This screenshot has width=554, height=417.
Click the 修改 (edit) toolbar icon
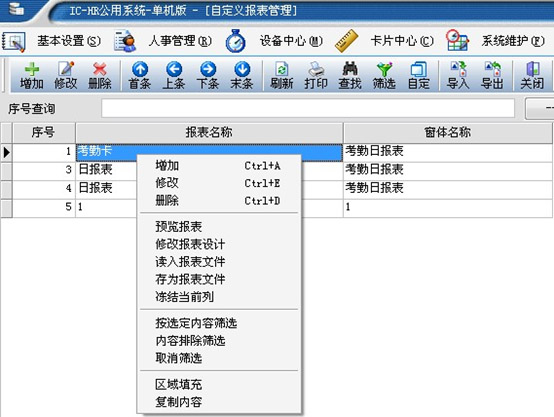click(66, 76)
